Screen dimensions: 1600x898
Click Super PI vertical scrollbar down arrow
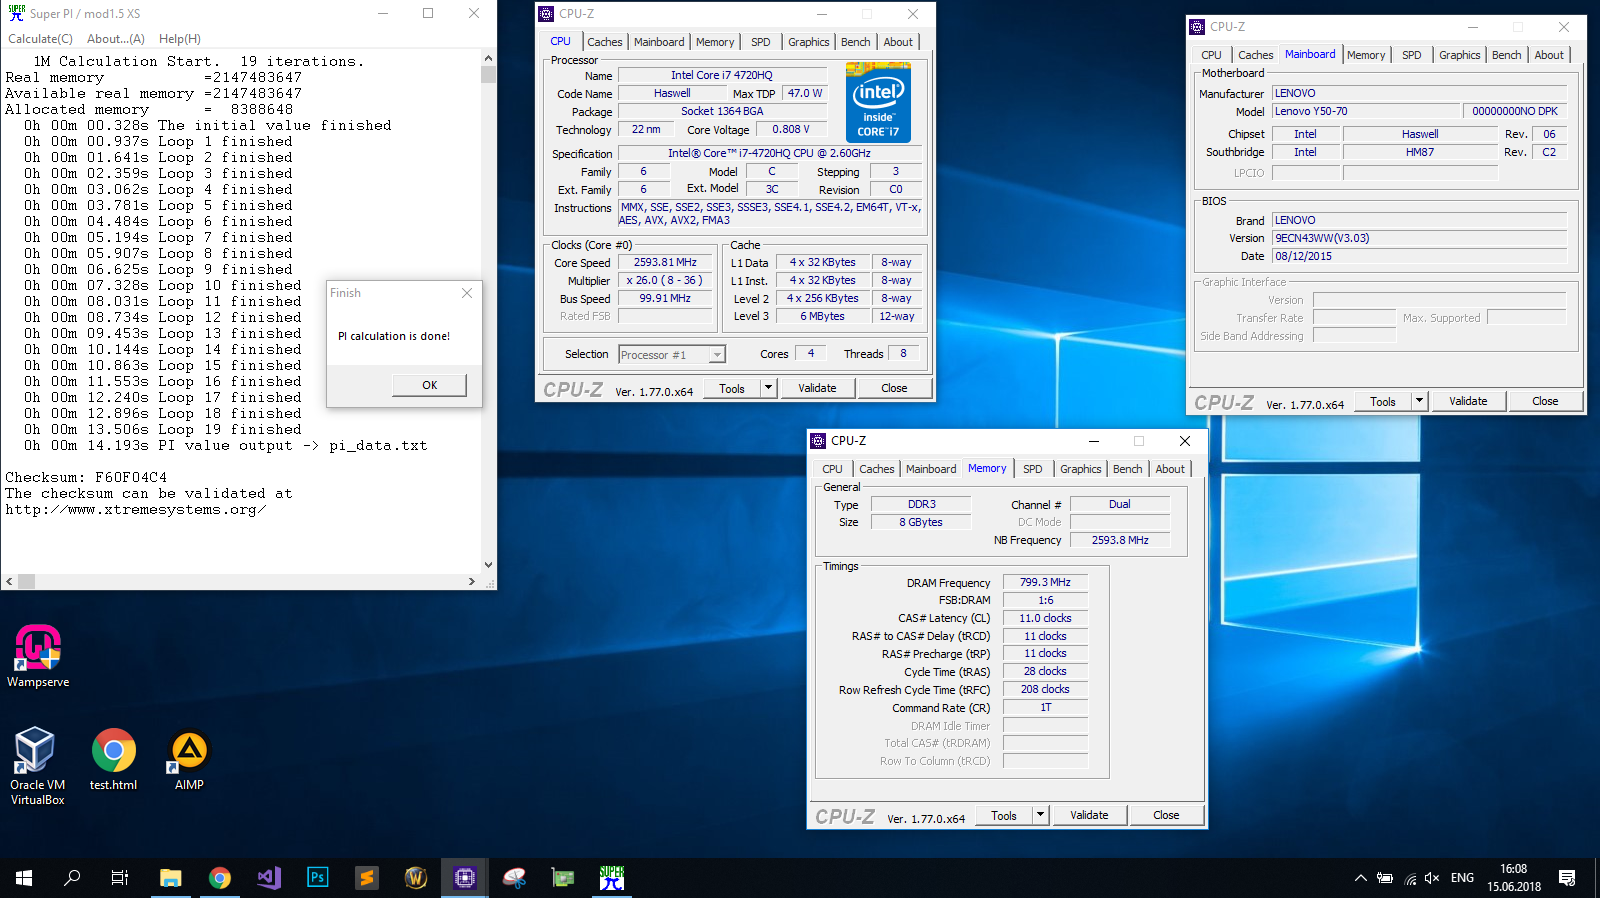(488, 565)
